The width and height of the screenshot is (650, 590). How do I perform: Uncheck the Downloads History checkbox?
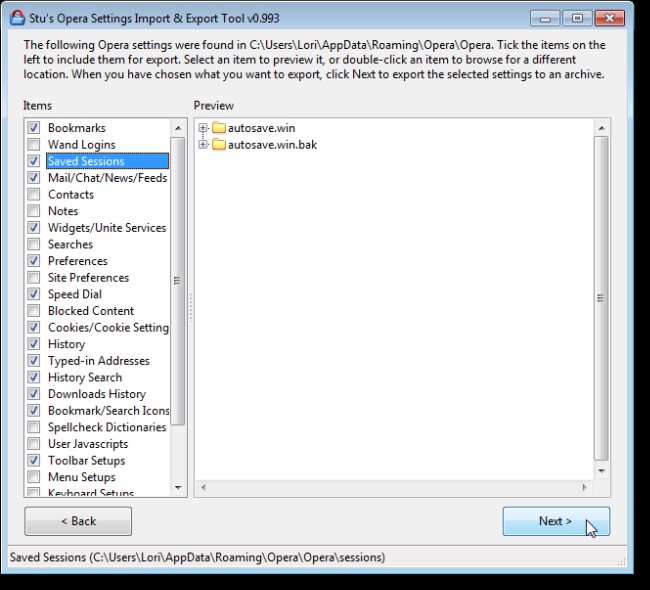[x=34, y=393]
